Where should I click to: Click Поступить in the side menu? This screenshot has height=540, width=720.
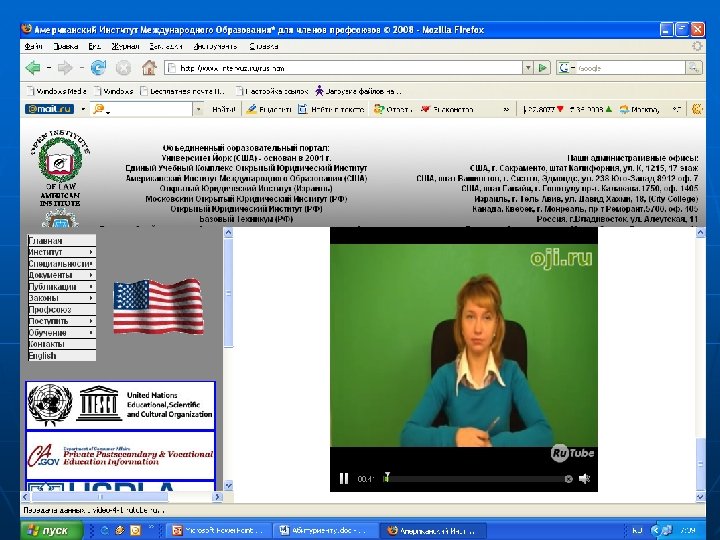coord(62,321)
